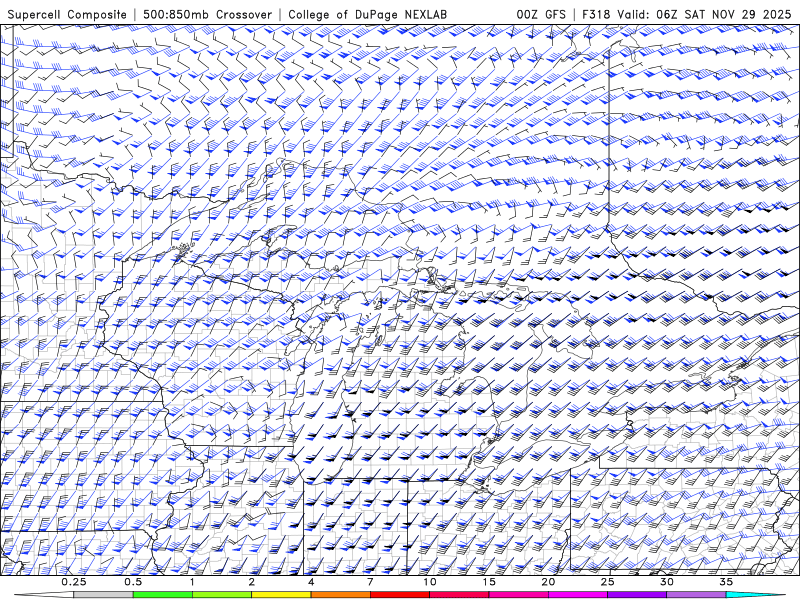Click the '00Z GFS' model run label

pos(541,14)
